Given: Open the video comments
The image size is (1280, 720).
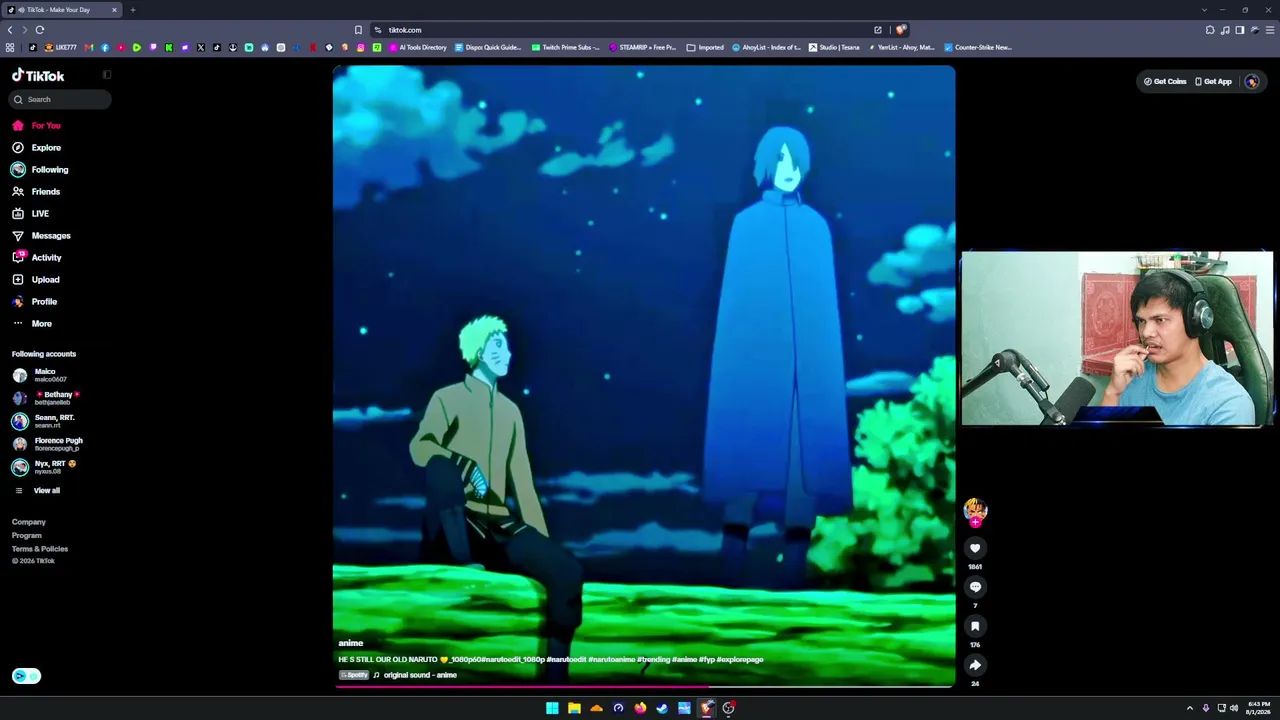Looking at the screenshot, I should [x=975, y=587].
